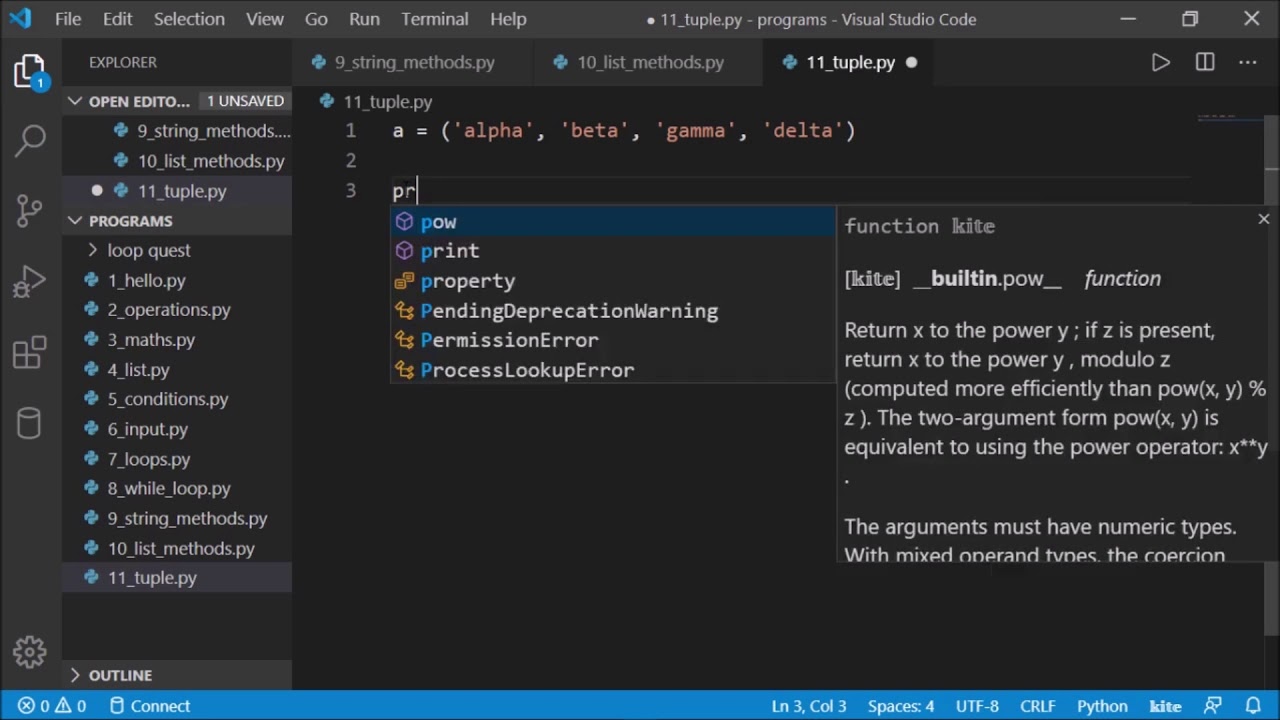Switch to 11_tuple.py tab
1280x720 pixels.
pyautogui.click(x=850, y=62)
